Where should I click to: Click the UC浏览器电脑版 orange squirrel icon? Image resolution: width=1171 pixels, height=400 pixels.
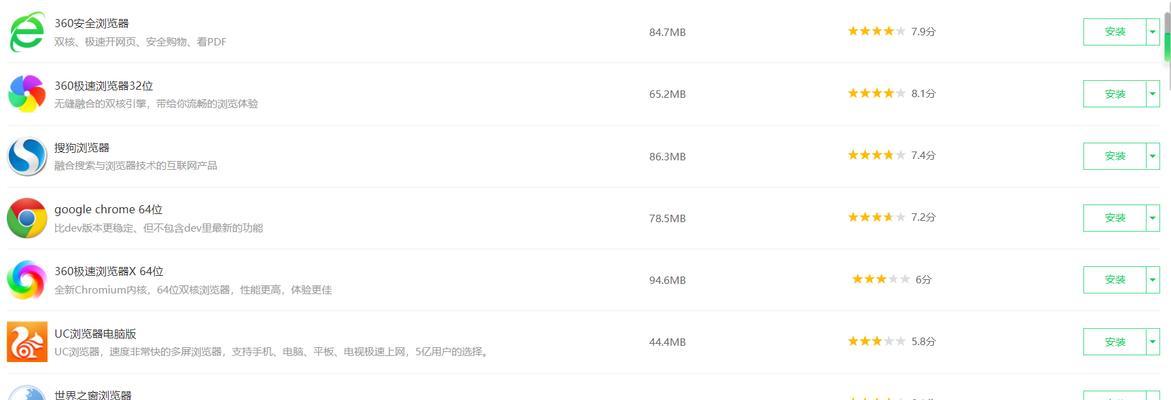pos(27,342)
